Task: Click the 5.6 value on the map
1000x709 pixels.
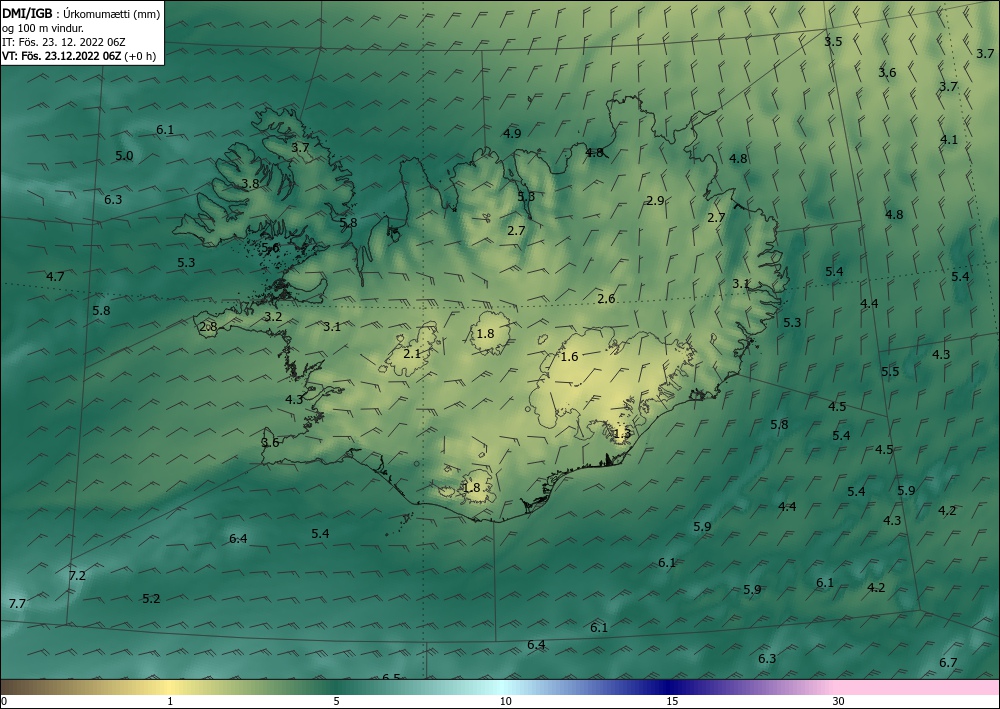Action: [x=270, y=247]
